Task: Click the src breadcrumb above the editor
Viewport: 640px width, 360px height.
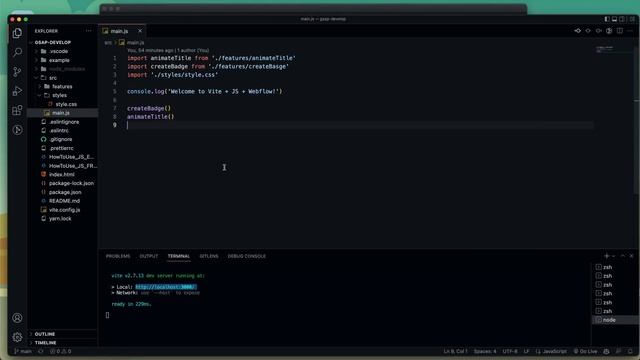Action: pyautogui.click(x=108, y=42)
